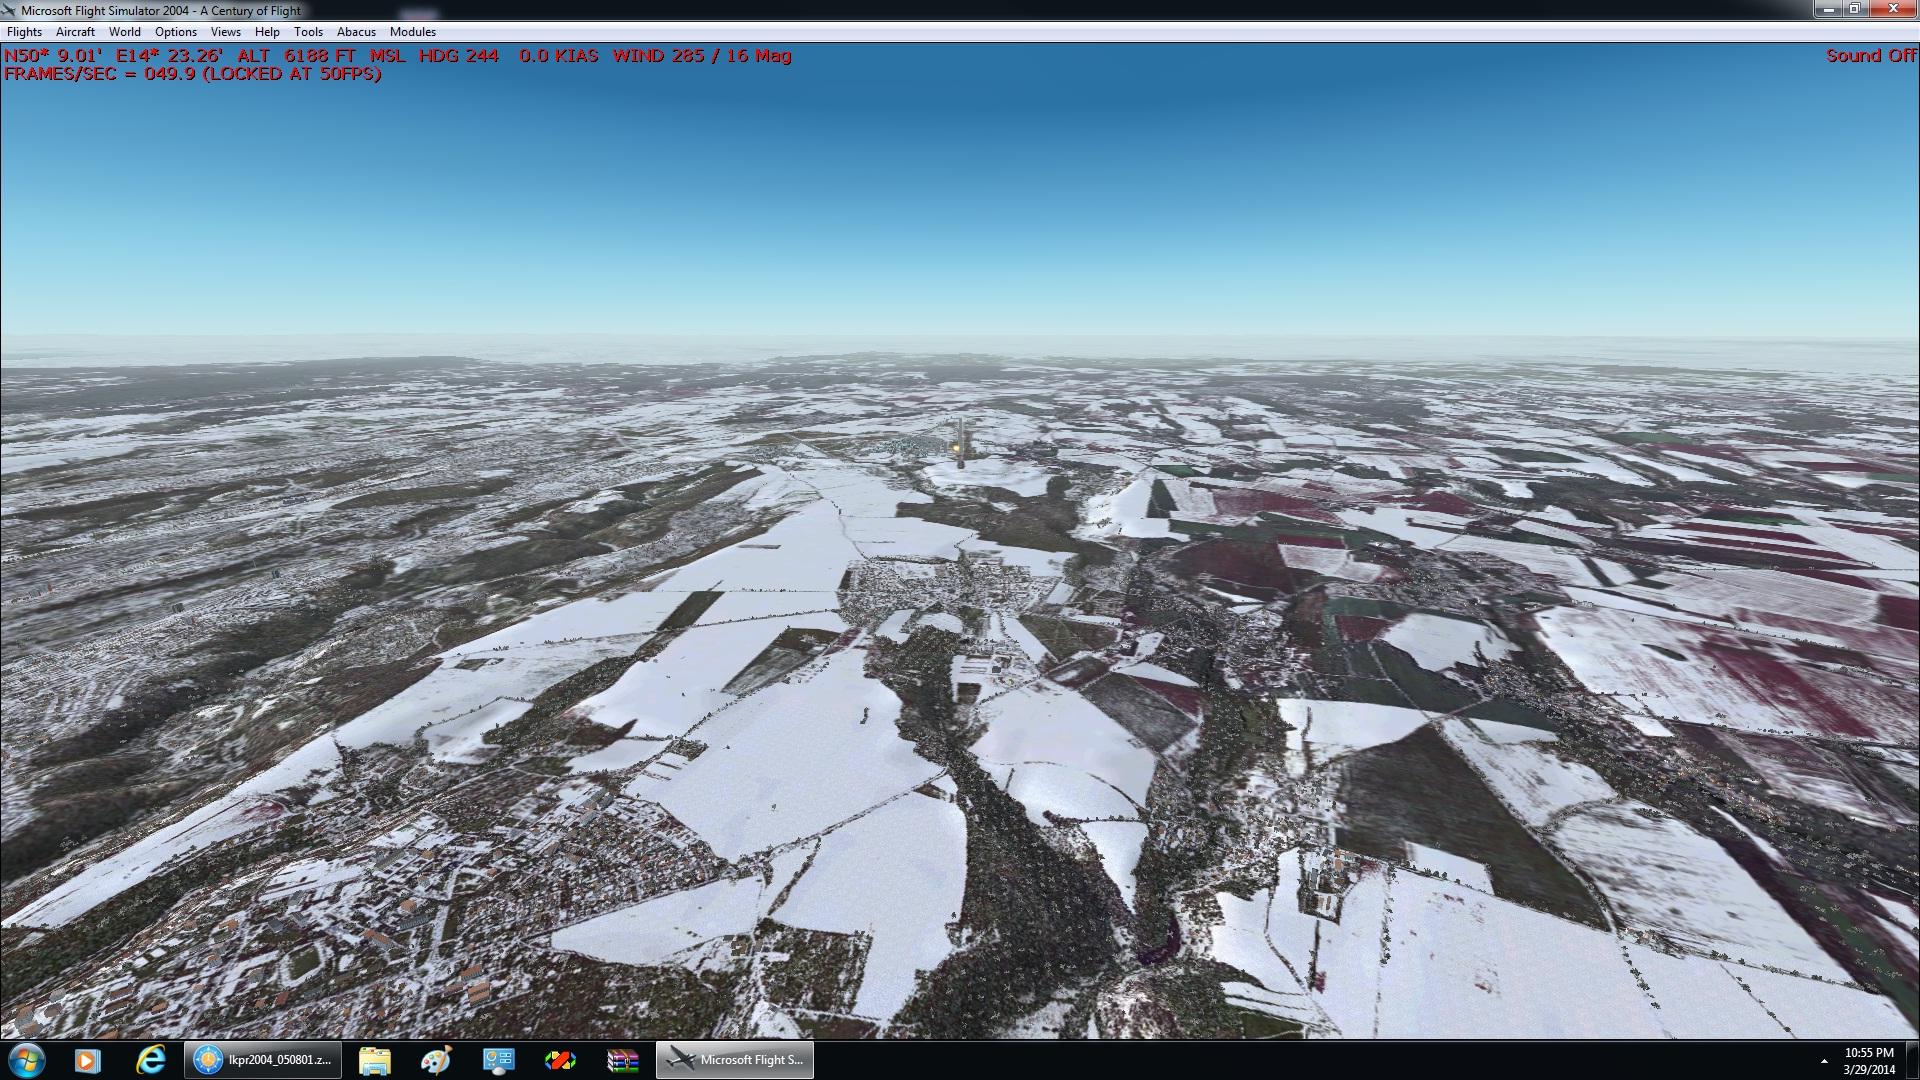The height and width of the screenshot is (1080, 1920).
Task: Click the Windows Start orb
Action: 25,1060
